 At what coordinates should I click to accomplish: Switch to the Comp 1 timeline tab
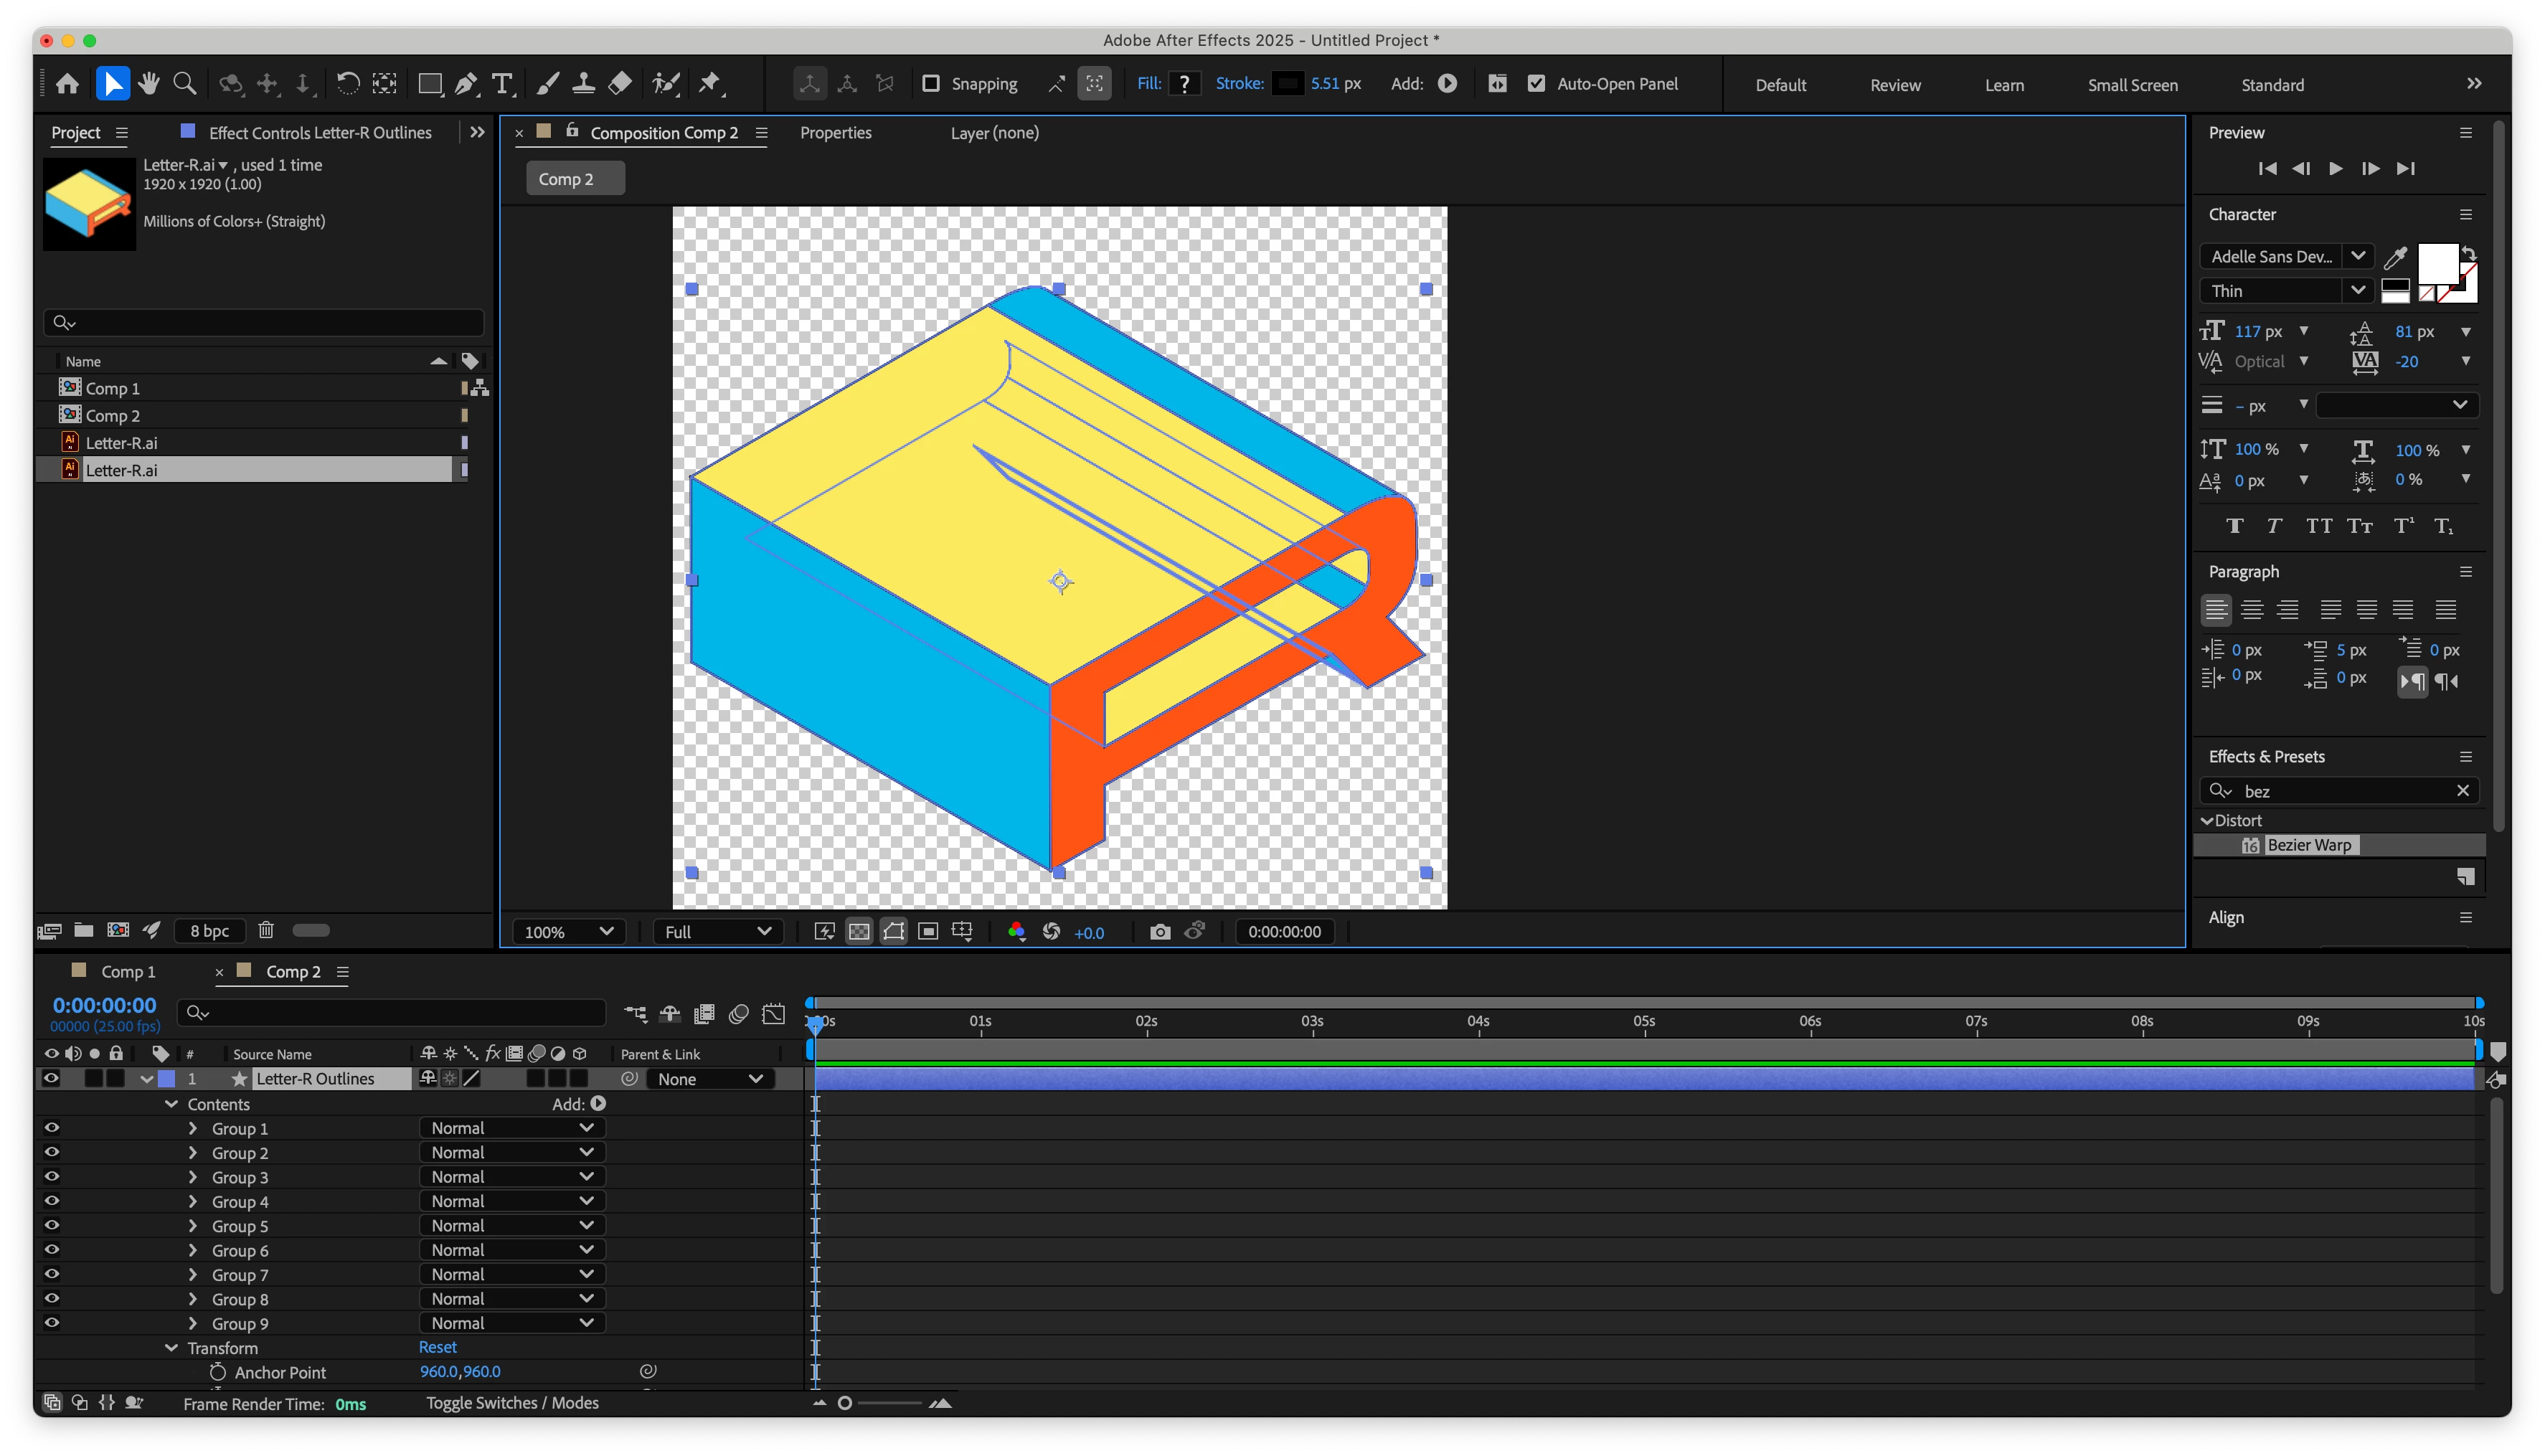point(128,972)
